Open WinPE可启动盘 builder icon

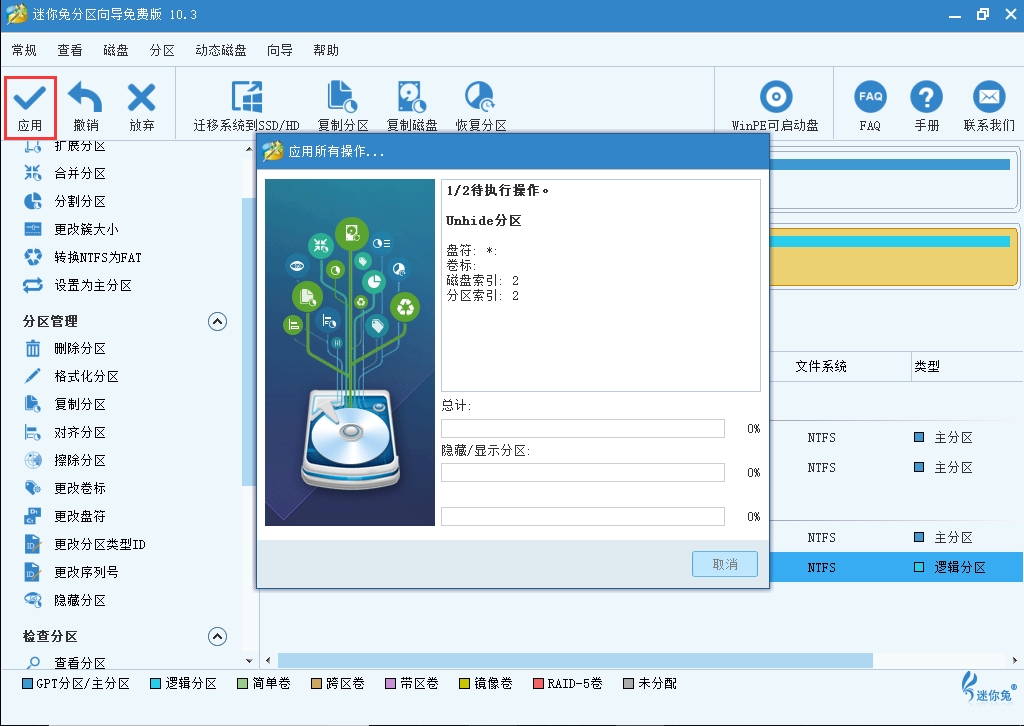(x=775, y=107)
